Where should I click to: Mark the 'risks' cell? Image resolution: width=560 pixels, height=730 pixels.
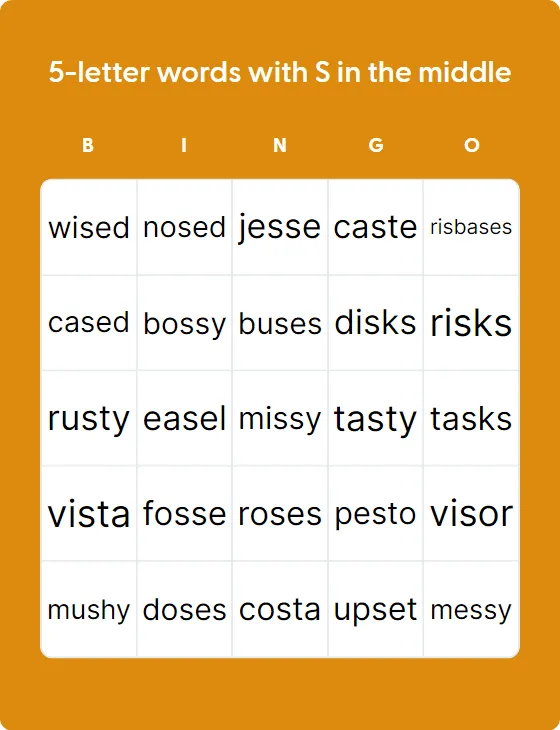pyautogui.click(x=471, y=323)
